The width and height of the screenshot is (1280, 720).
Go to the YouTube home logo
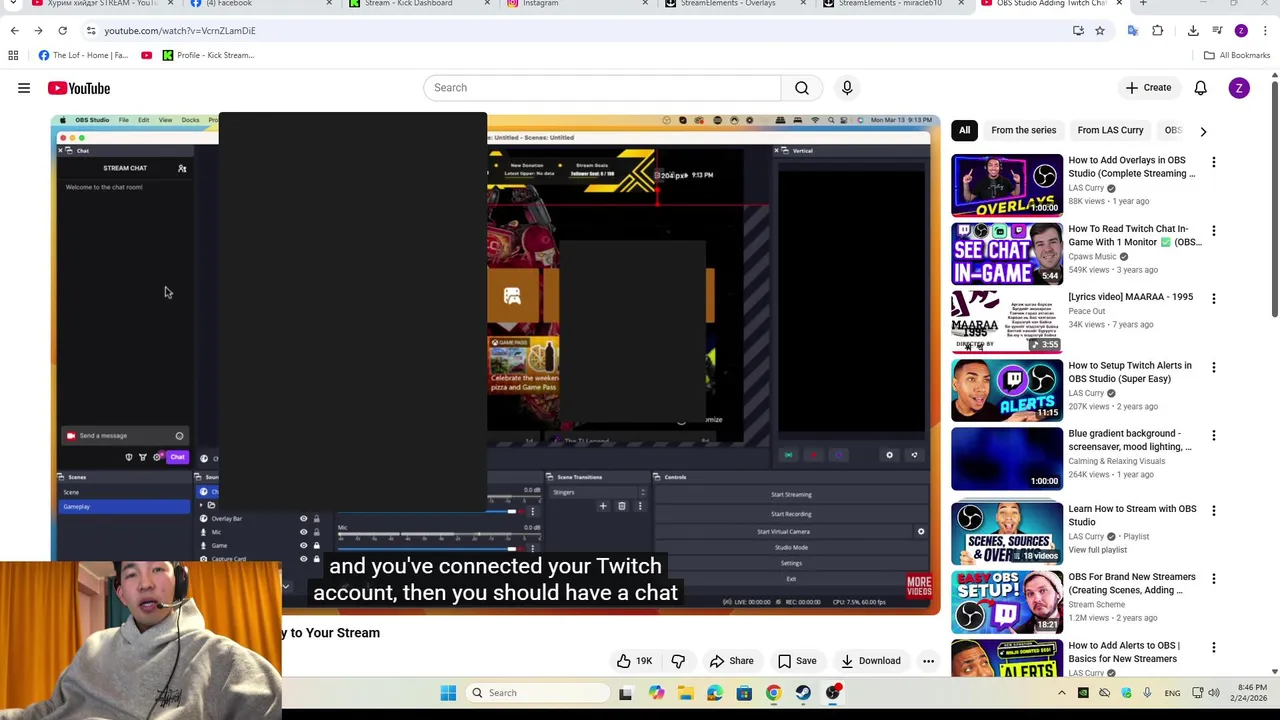pyautogui.click(x=79, y=88)
